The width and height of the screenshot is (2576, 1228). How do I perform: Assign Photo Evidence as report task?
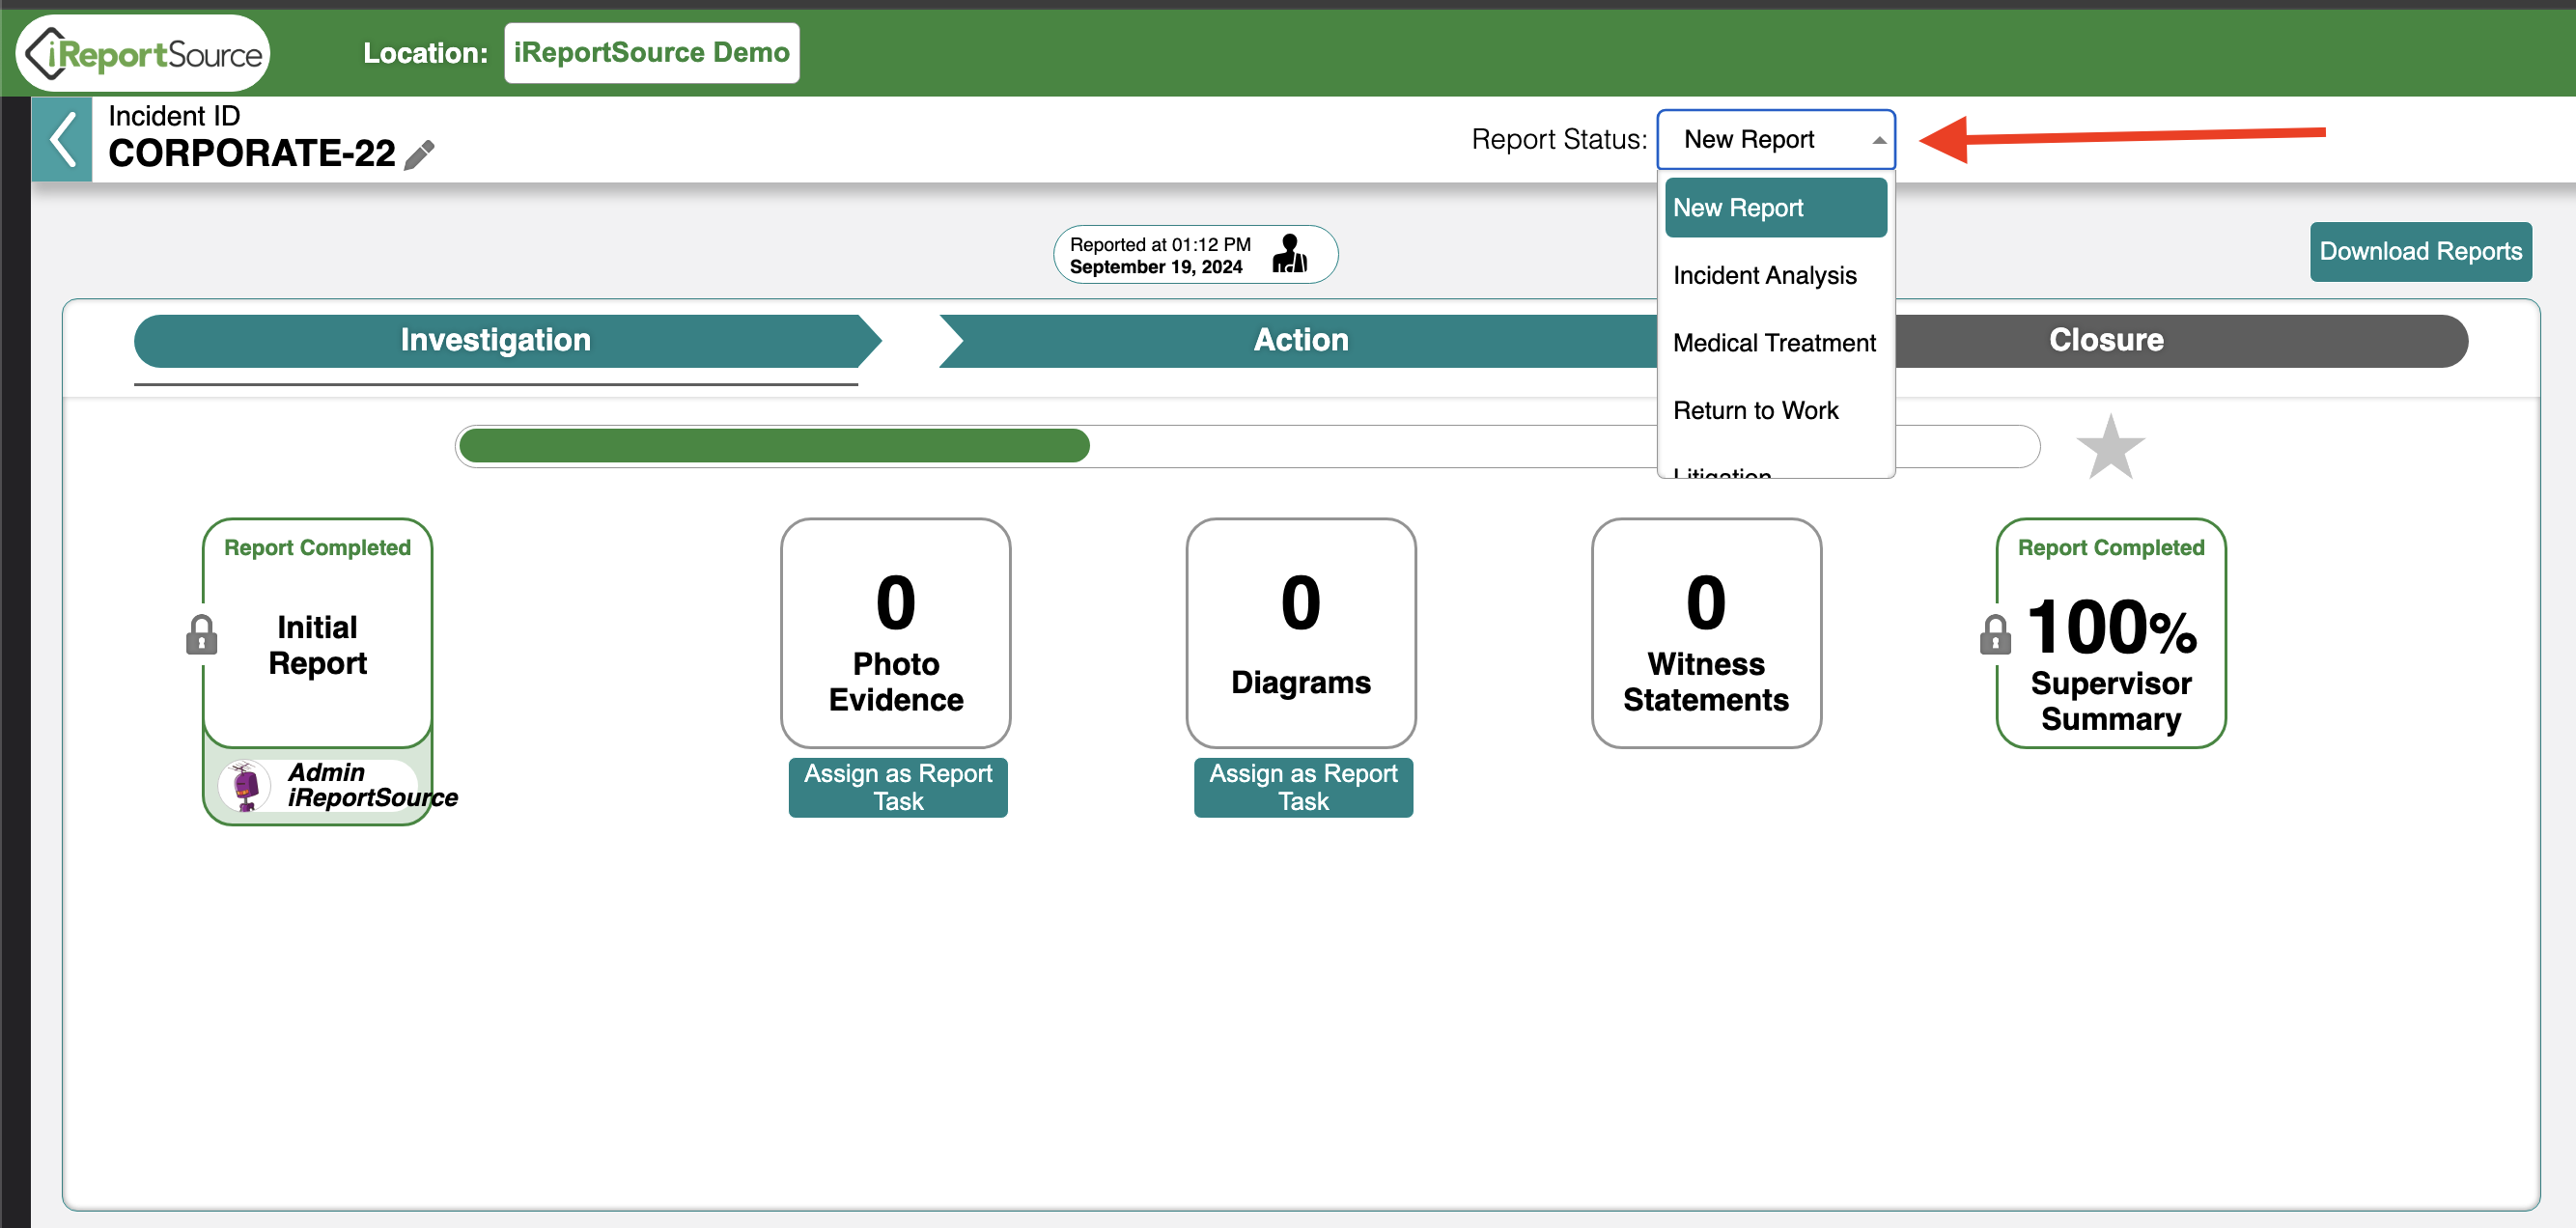pyautogui.click(x=897, y=787)
